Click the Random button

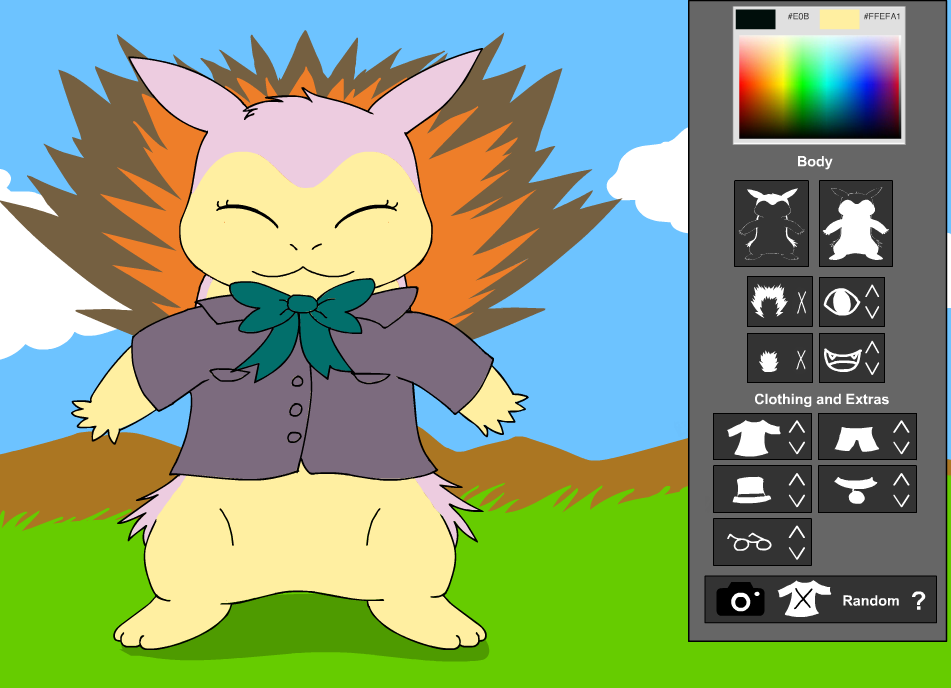(870, 601)
